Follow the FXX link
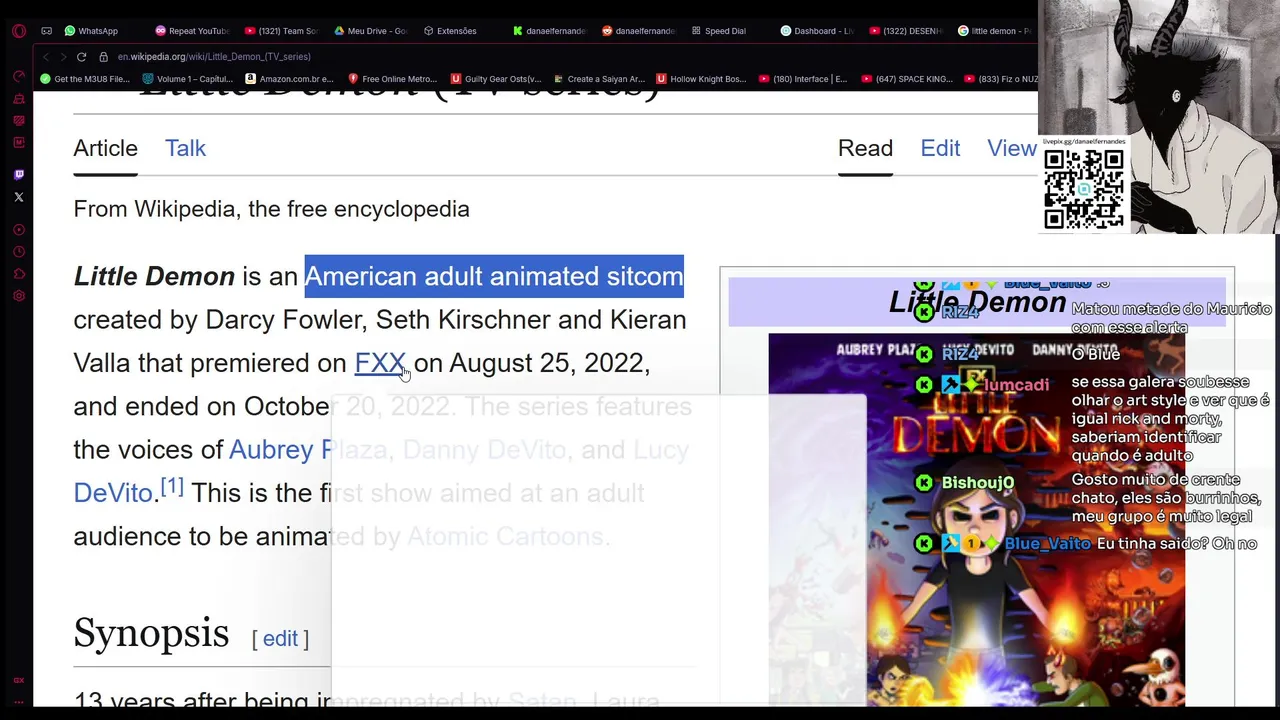Screen dimensions: 1280x720 click(x=380, y=363)
